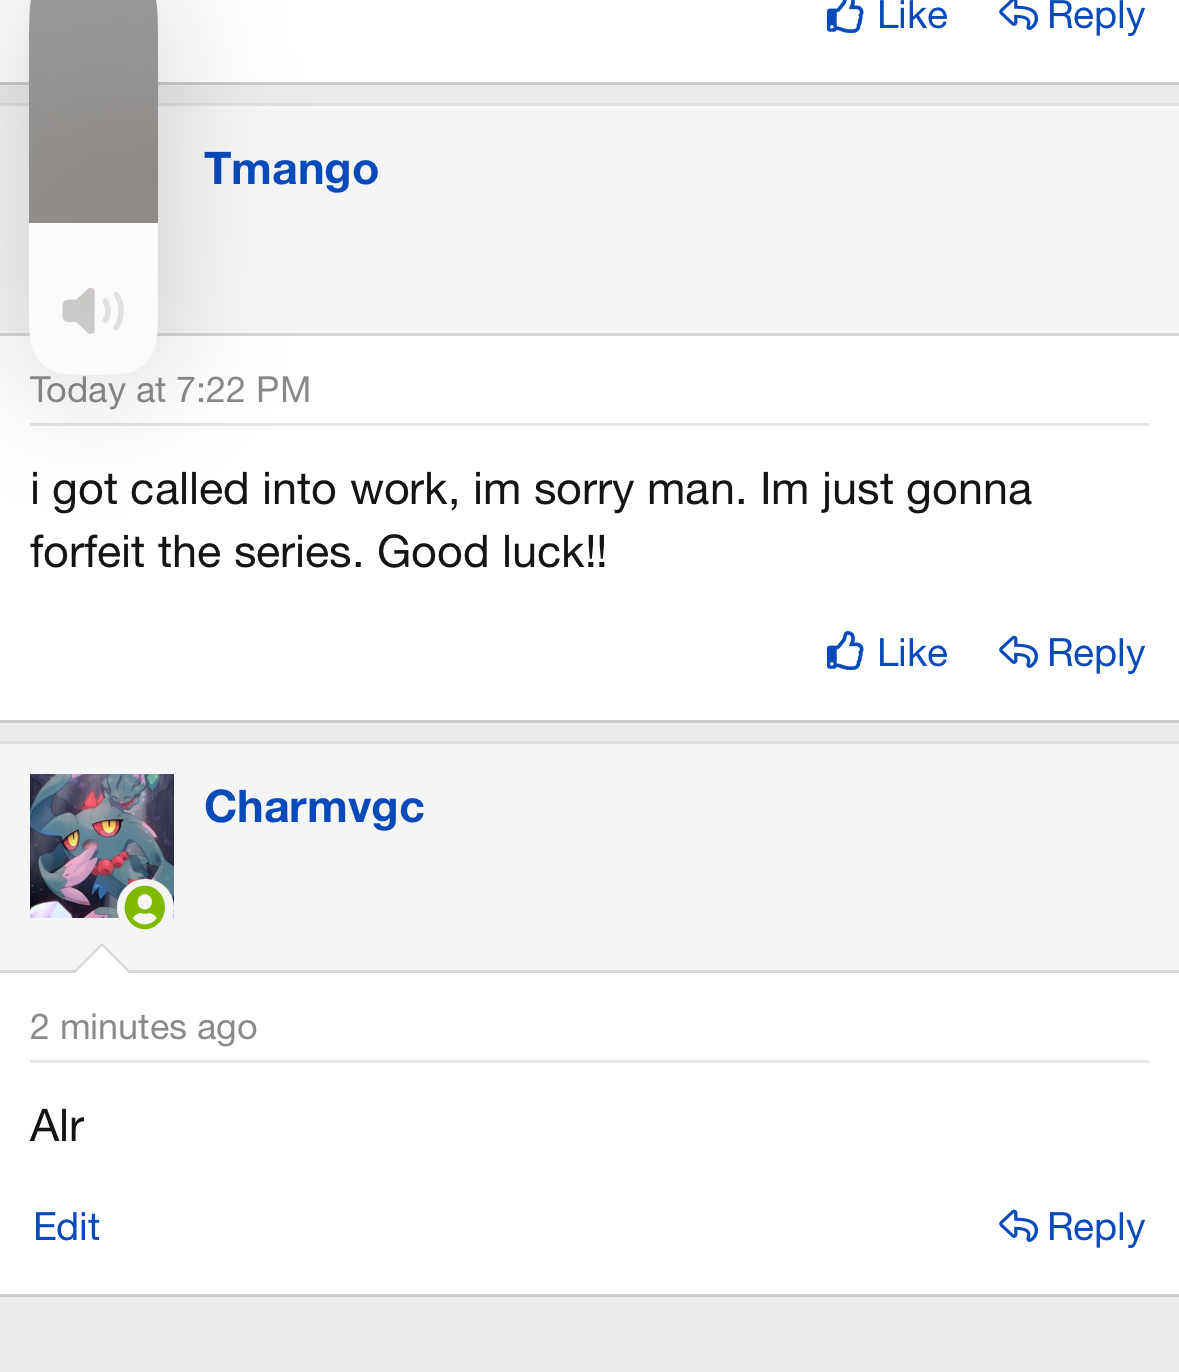The image size is (1179, 1372).
Task: Like Tmango's forfeit message
Action: pos(887,653)
